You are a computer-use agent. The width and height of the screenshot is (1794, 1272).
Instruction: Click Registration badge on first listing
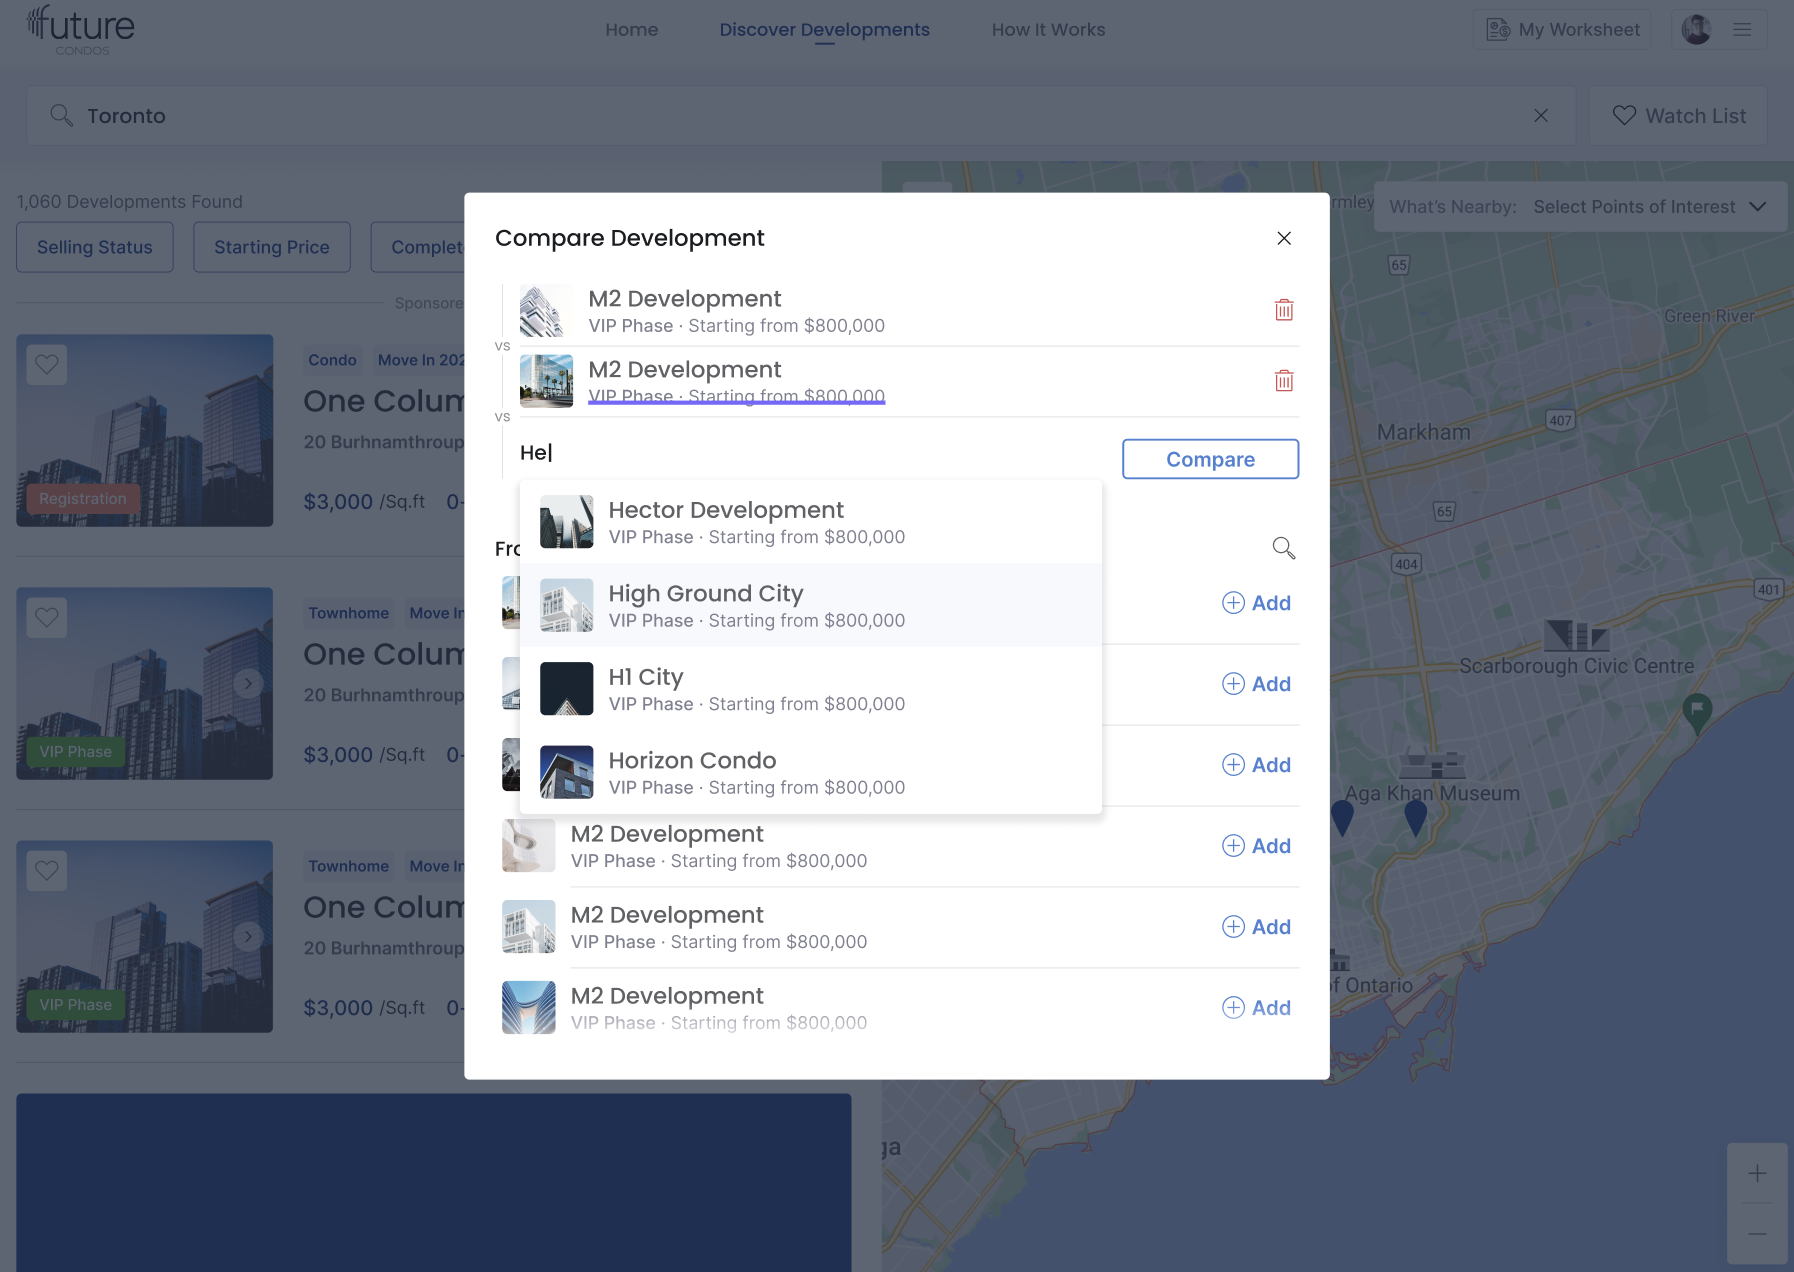coord(83,499)
